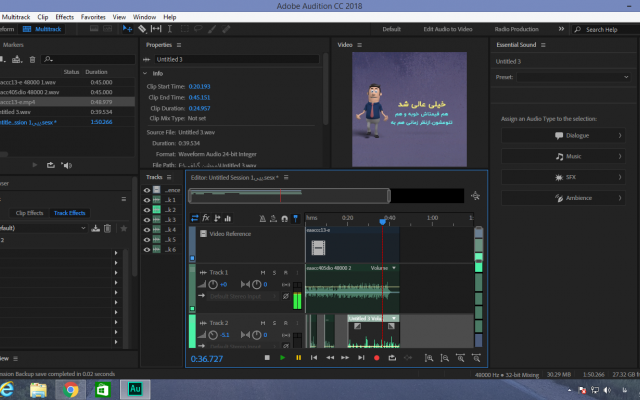Hide the k3 track eye icon
640x400 pixels.
coord(147,220)
